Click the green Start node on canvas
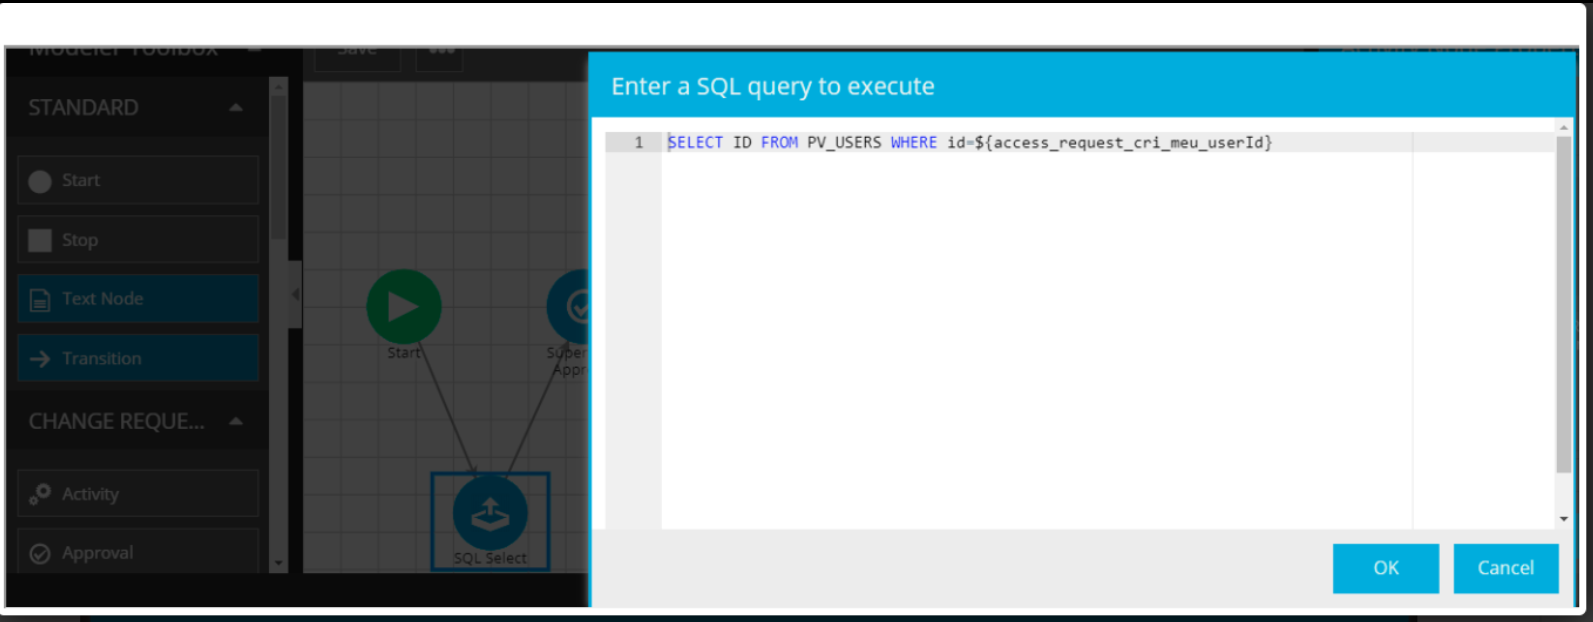Image resolution: width=1593 pixels, height=622 pixels. 404,307
